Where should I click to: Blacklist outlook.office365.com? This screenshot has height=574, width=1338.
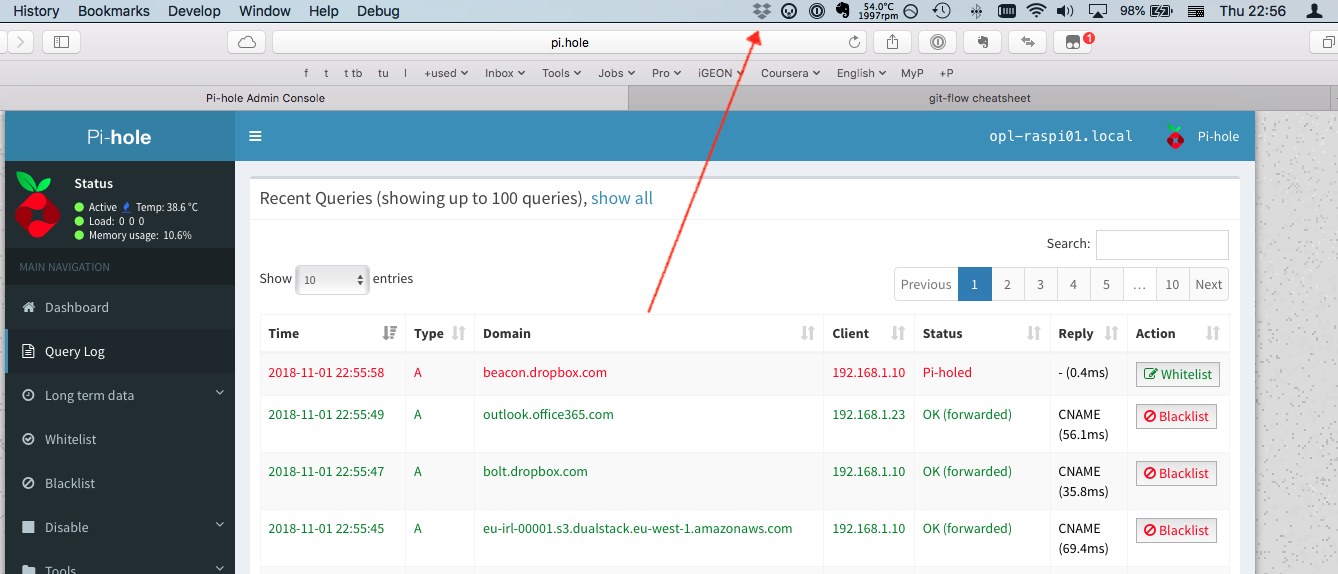coord(1176,416)
